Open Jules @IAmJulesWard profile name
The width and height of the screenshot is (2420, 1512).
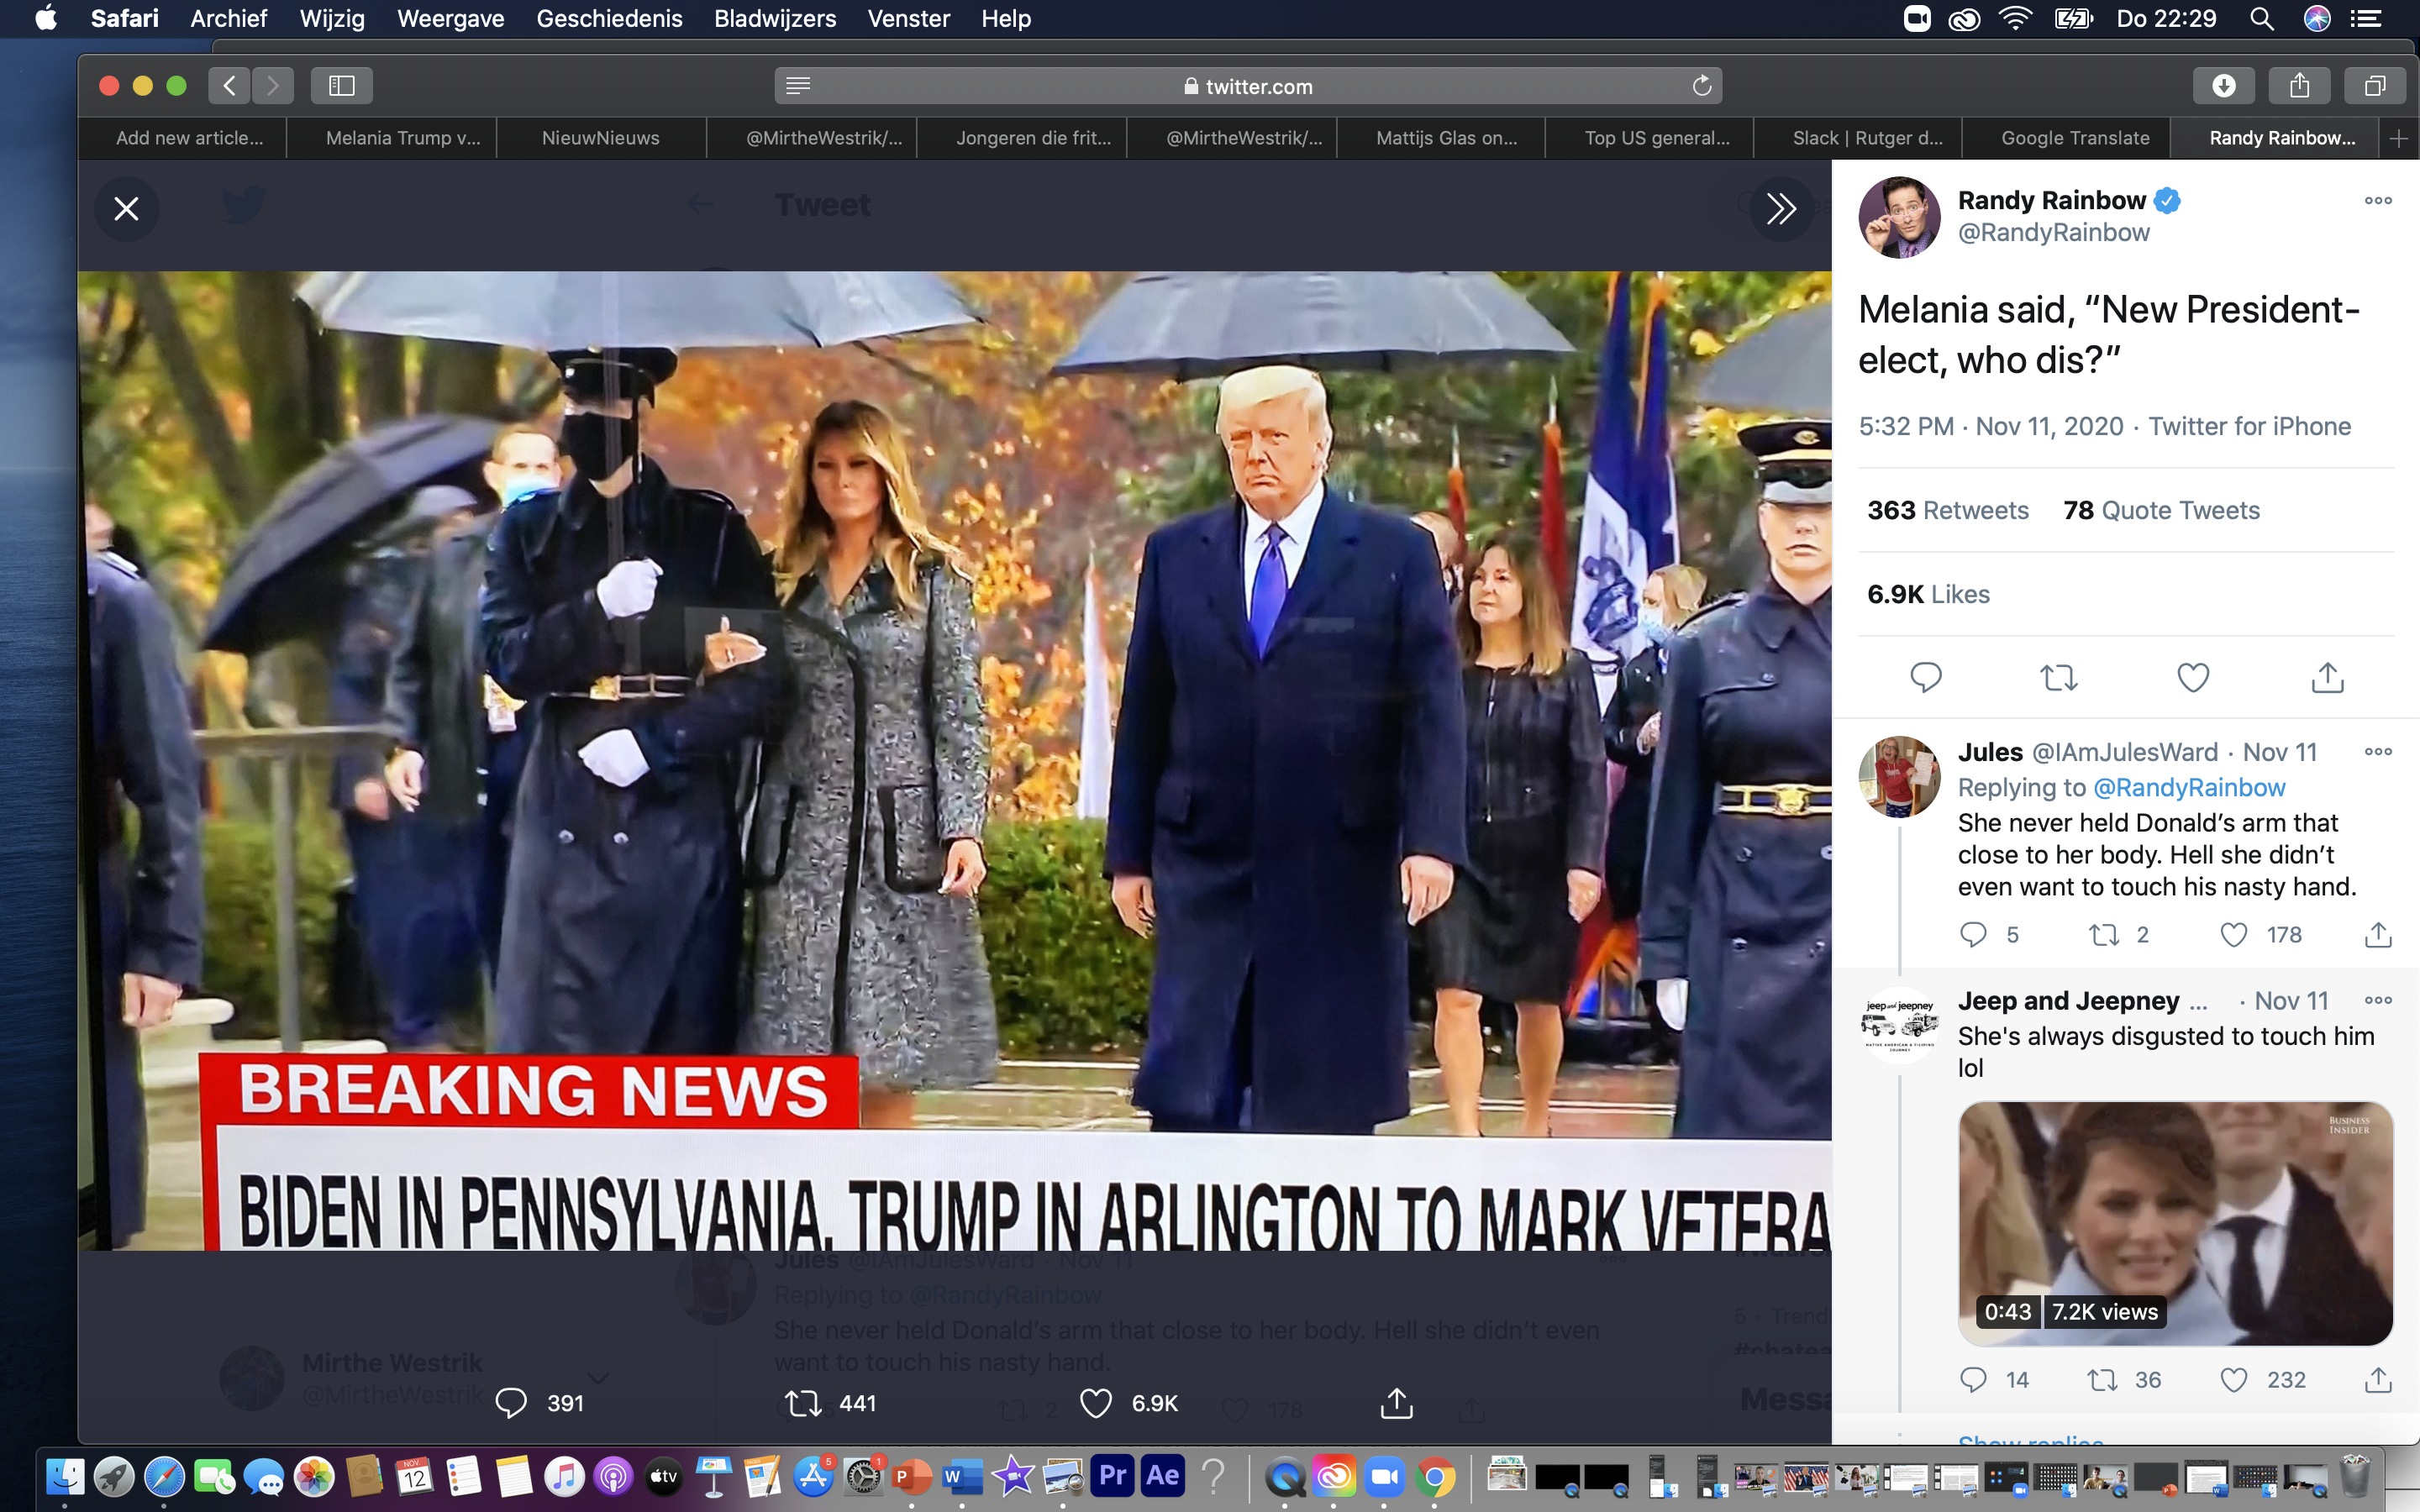1990,752
